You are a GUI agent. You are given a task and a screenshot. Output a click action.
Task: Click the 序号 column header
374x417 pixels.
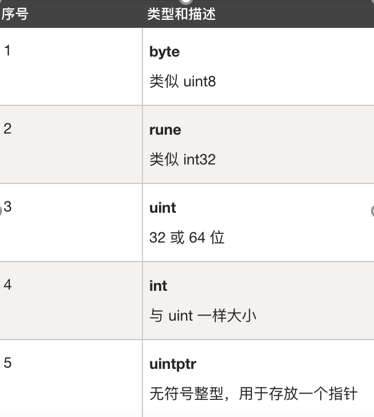(14, 14)
